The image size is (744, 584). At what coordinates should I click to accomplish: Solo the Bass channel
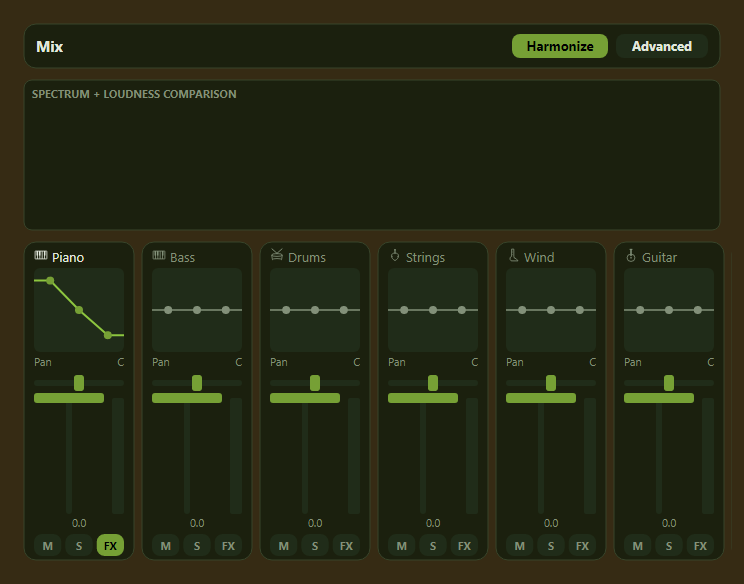click(197, 546)
